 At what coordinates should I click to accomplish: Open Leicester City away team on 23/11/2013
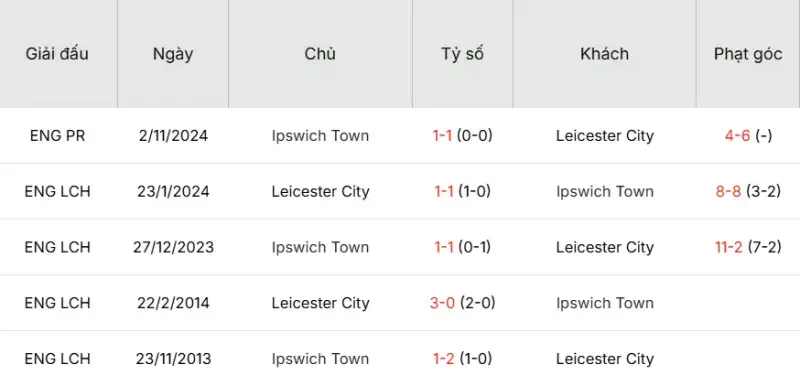point(605,358)
